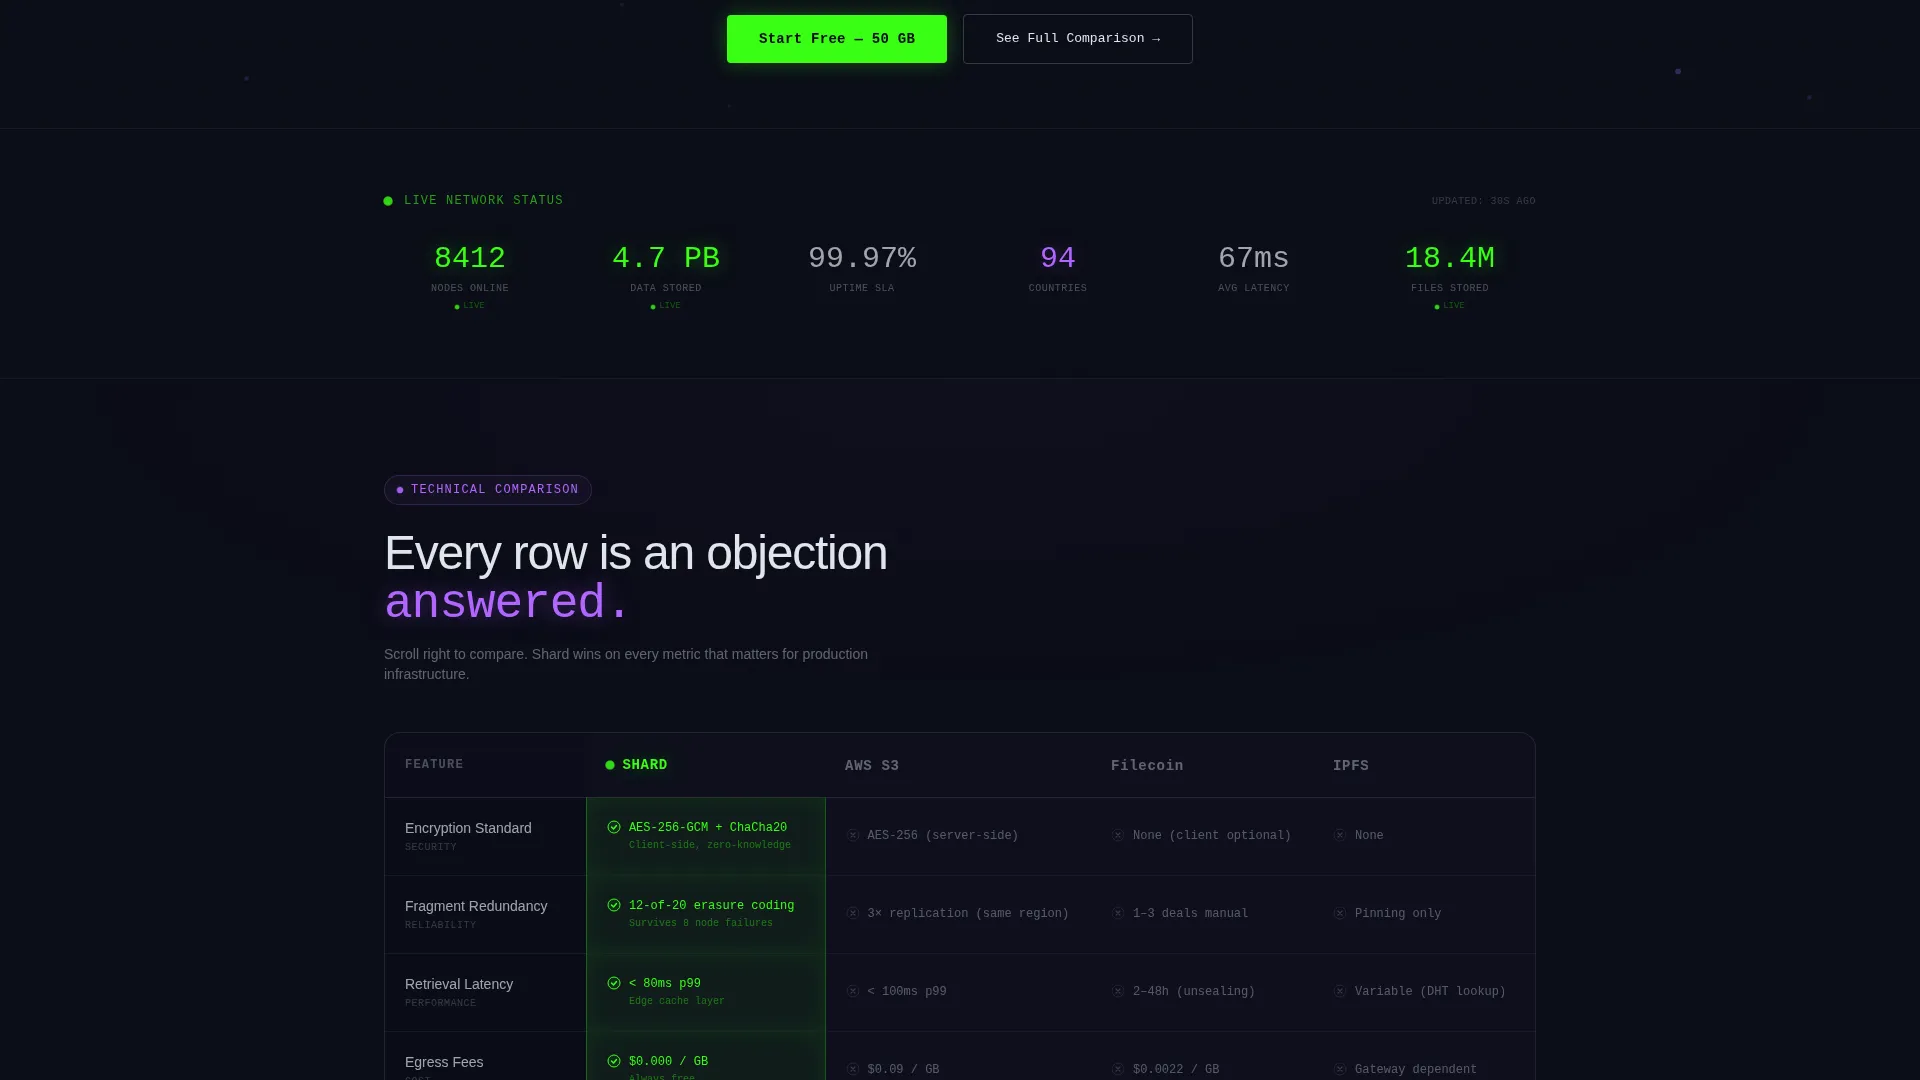
Task: Click the cross icon beside AES-256 (server-side)
Action: (x=853, y=835)
